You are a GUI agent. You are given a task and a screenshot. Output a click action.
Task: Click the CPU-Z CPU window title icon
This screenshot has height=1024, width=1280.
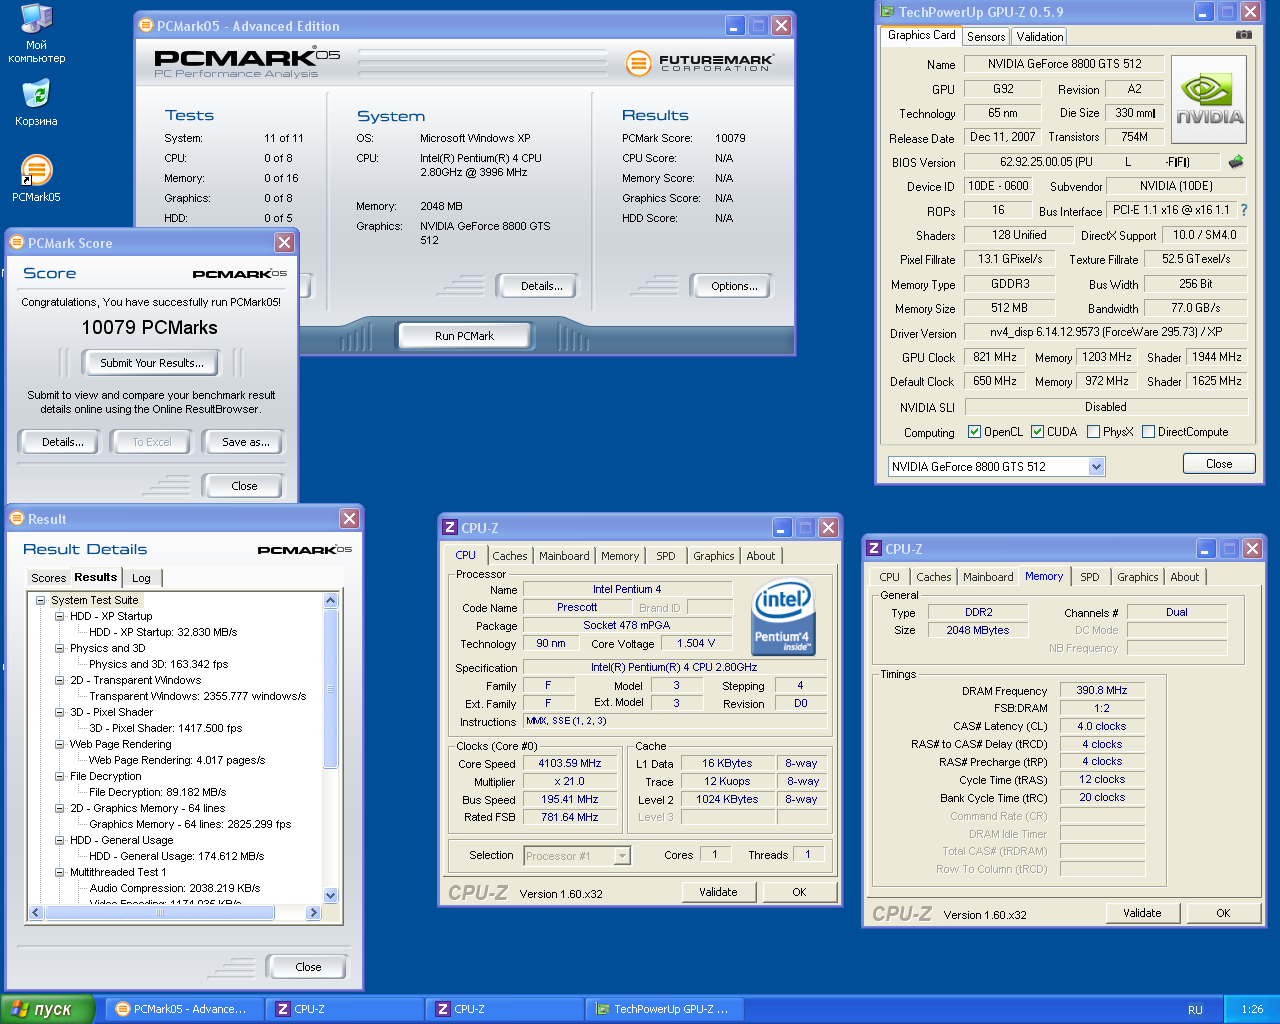pos(450,528)
